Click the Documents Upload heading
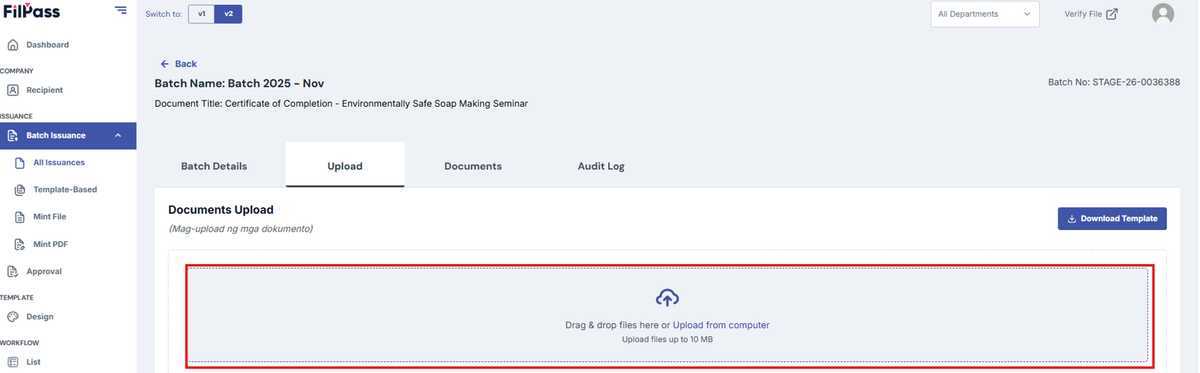Viewport: 1200px width, 373px height. point(221,210)
